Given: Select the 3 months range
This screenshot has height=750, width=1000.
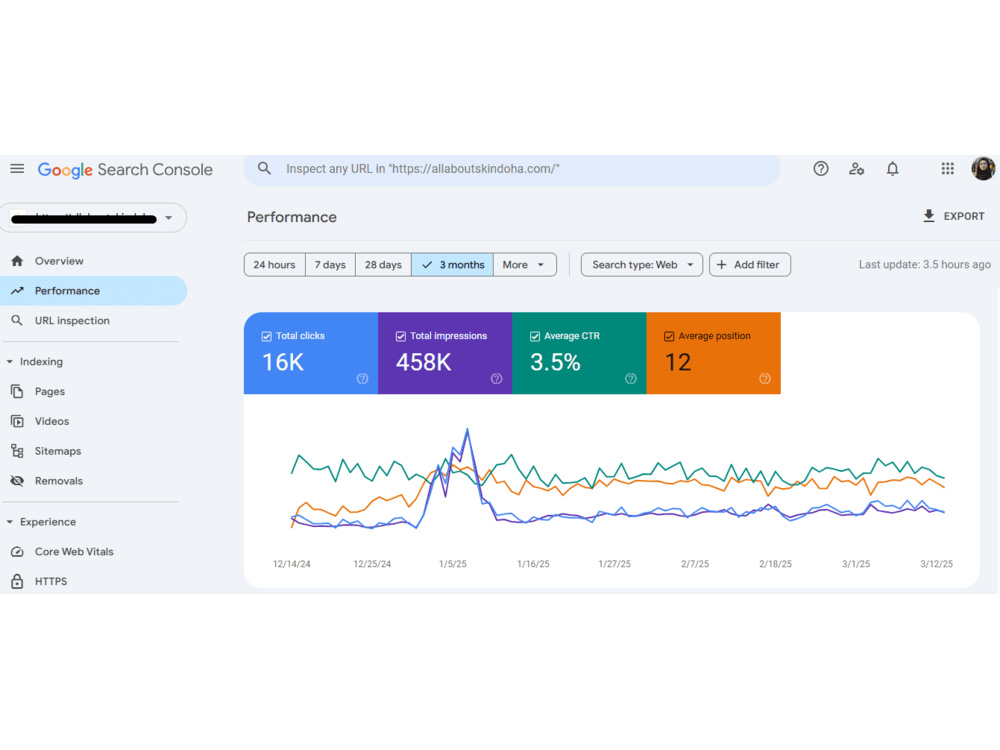Looking at the screenshot, I should 453,265.
